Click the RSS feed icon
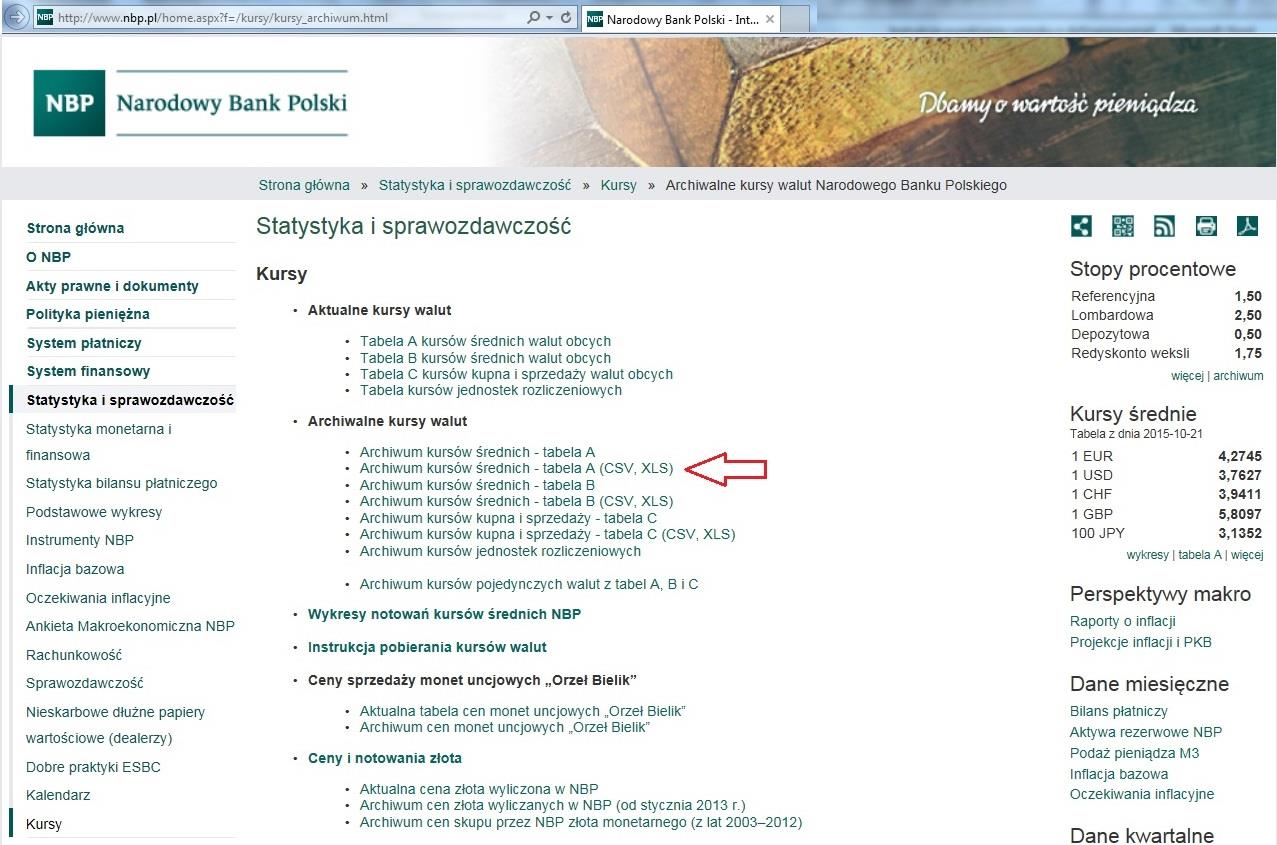 click(x=1164, y=226)
